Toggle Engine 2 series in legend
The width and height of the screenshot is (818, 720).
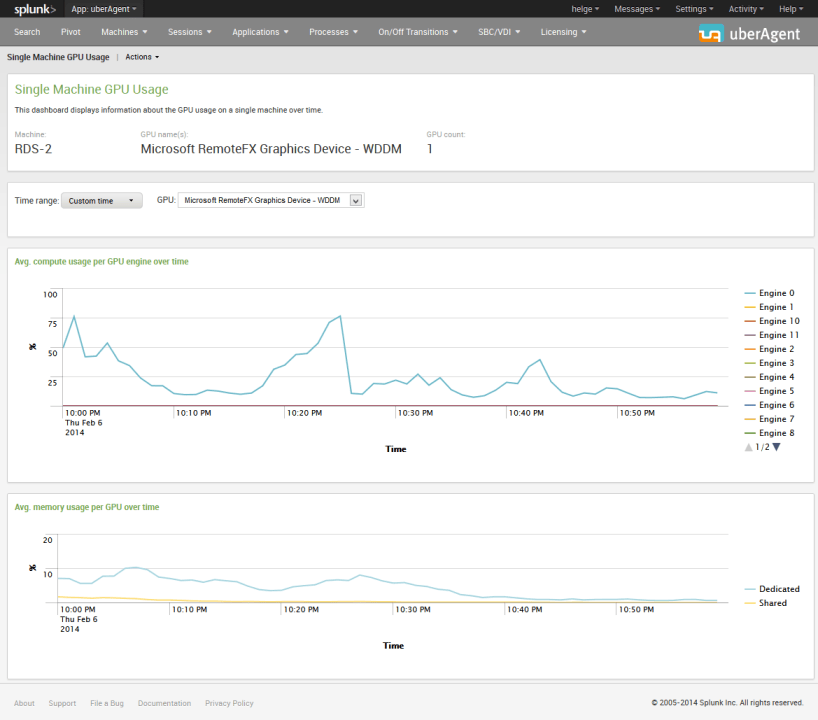[x=769, y=349]
